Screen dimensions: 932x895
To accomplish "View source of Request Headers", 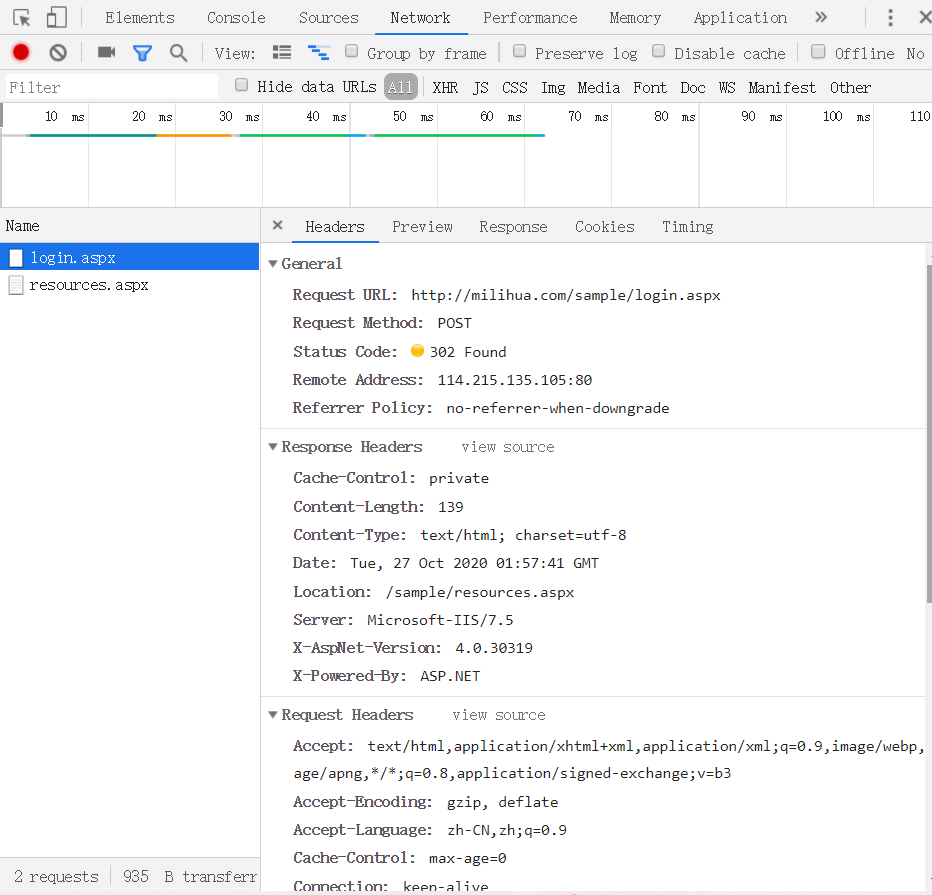I will point(499,716).
